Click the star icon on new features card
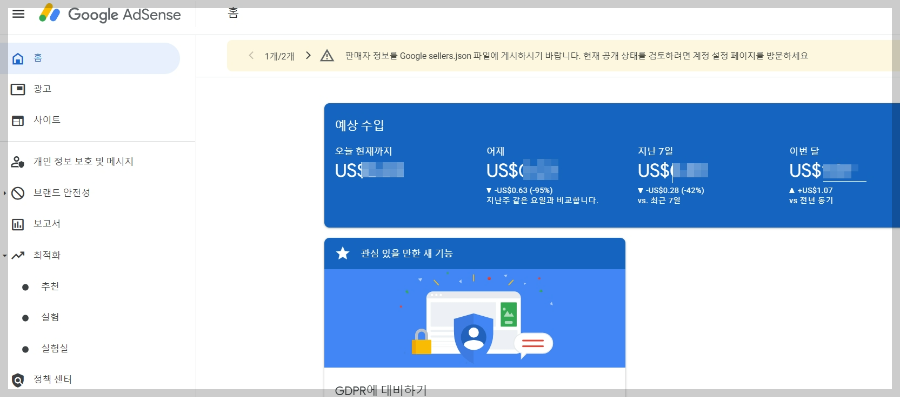The width and height of the screenshot is (900, 397). (343, 253)
